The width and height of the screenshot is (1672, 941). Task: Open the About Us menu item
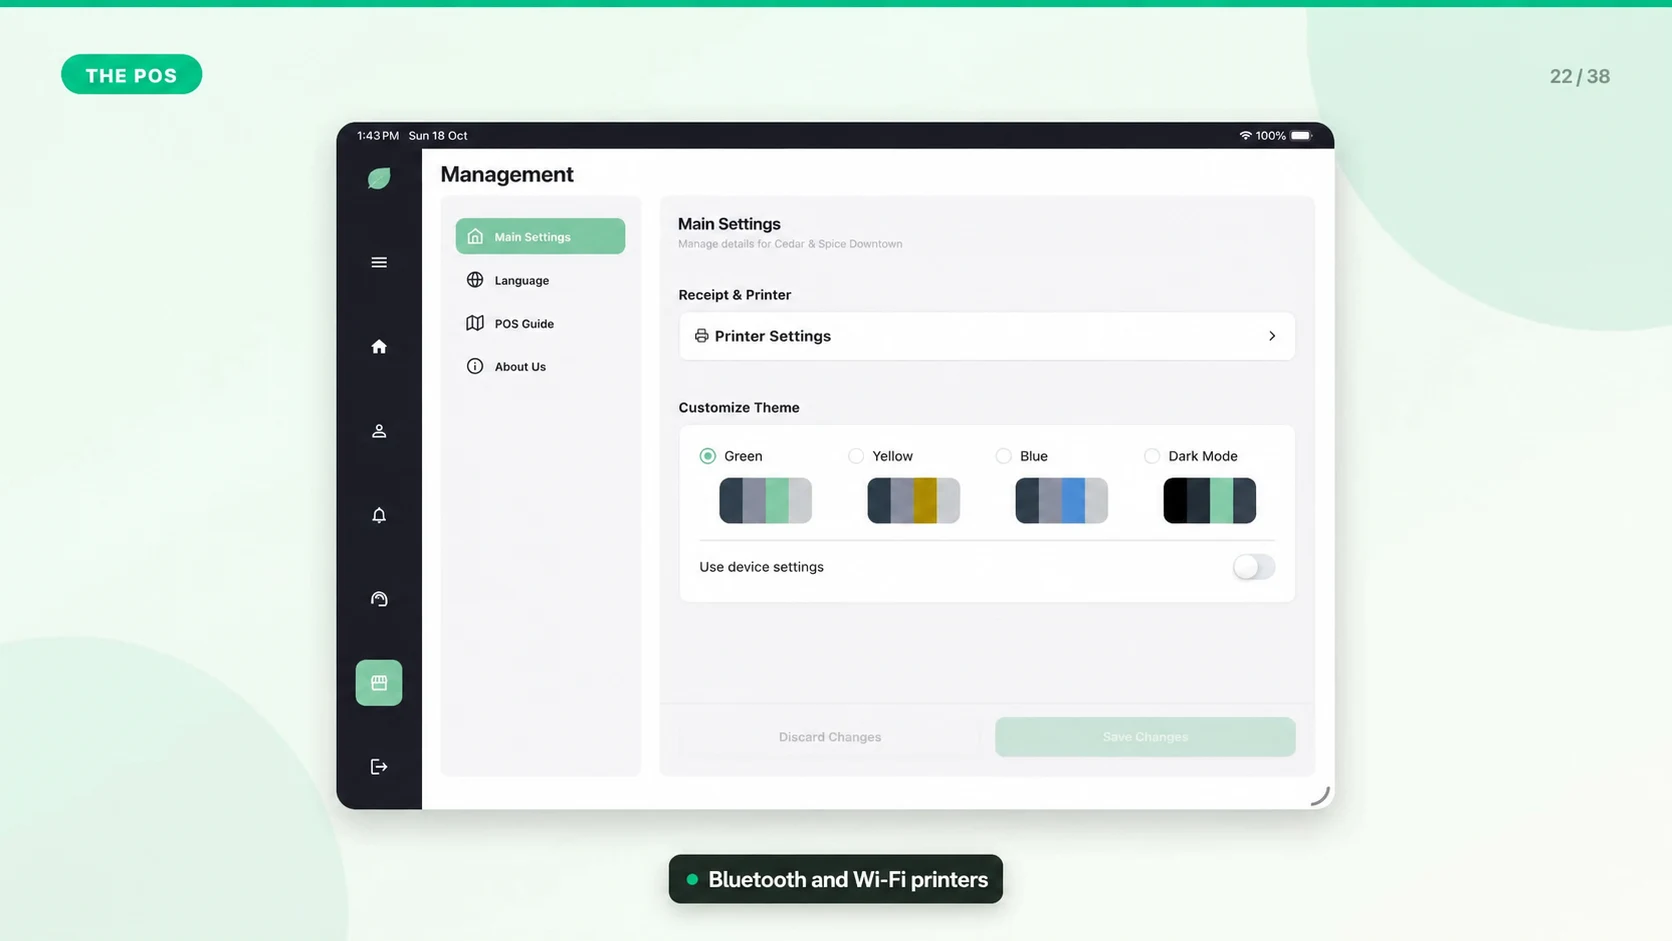point(540,366)
